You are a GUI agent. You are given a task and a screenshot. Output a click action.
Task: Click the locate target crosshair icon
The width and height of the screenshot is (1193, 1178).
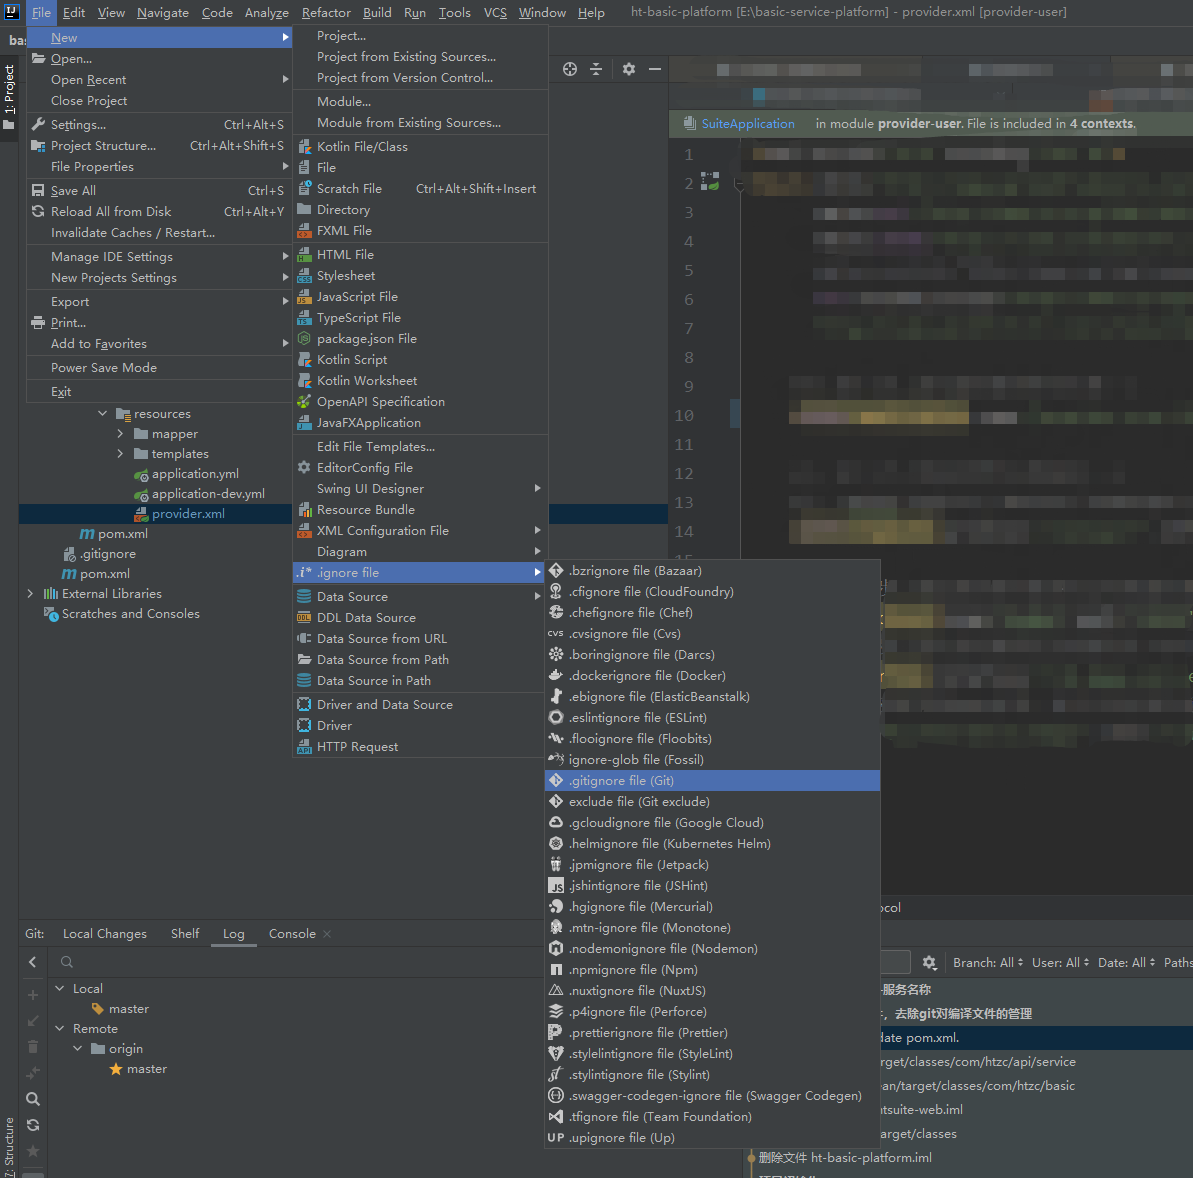tap(570, 69)
